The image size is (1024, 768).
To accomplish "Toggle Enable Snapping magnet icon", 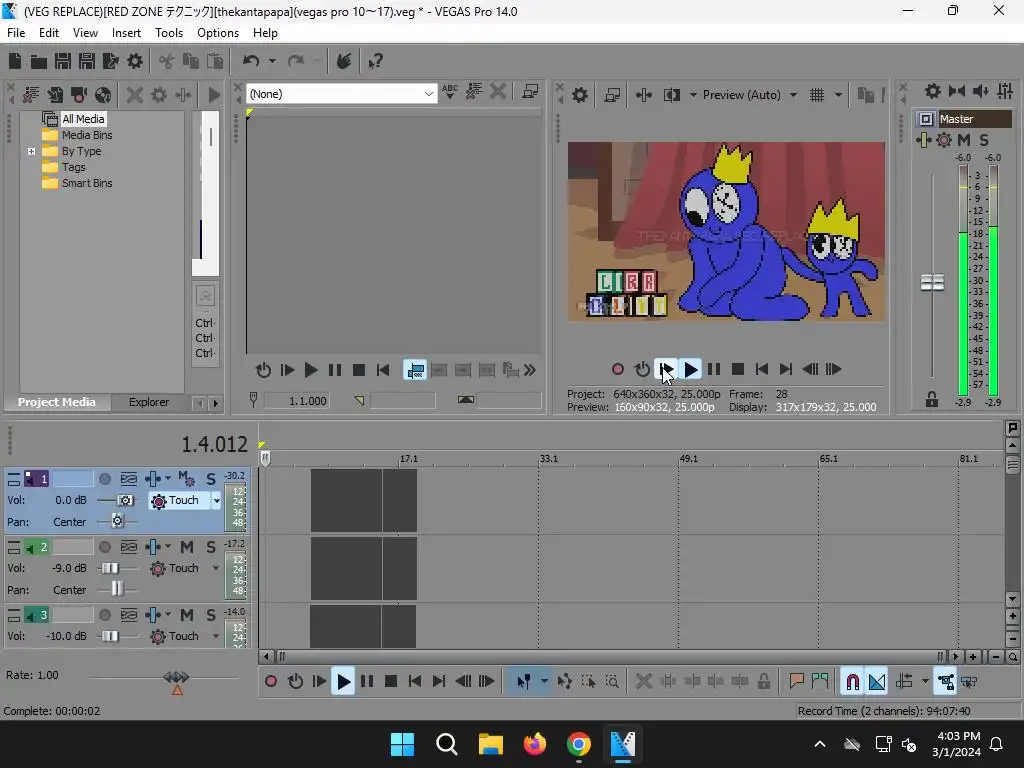I will click(x=852, y=682).
